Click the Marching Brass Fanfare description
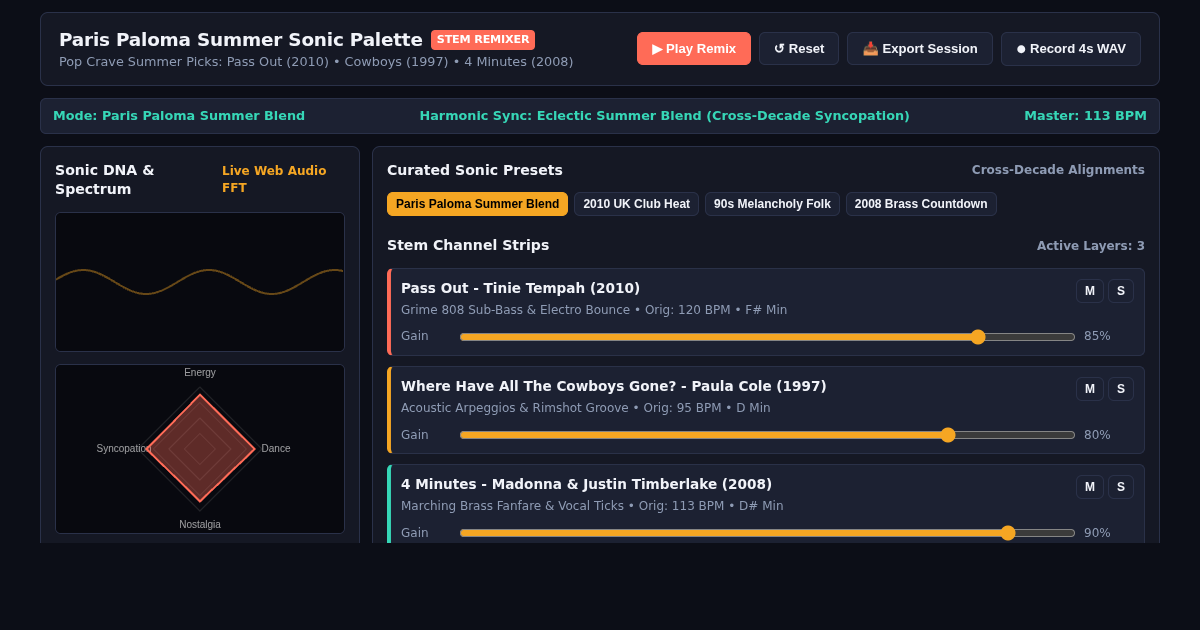This screenshot has height=630, width=1200. click(x=592, y=506)
